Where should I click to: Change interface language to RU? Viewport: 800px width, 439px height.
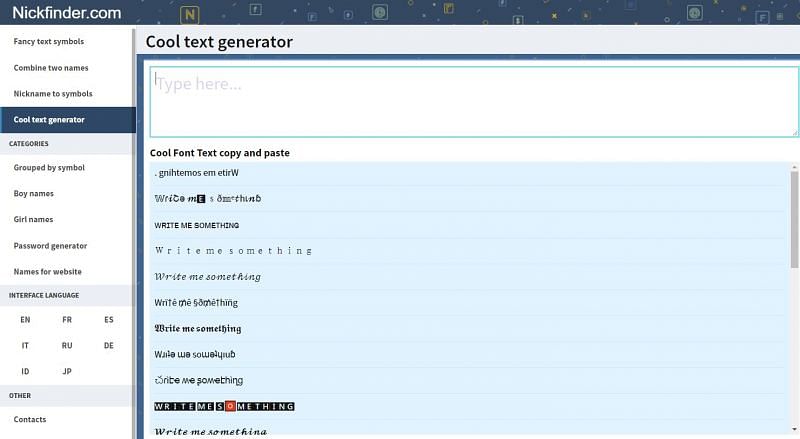(x=67, y=346)
